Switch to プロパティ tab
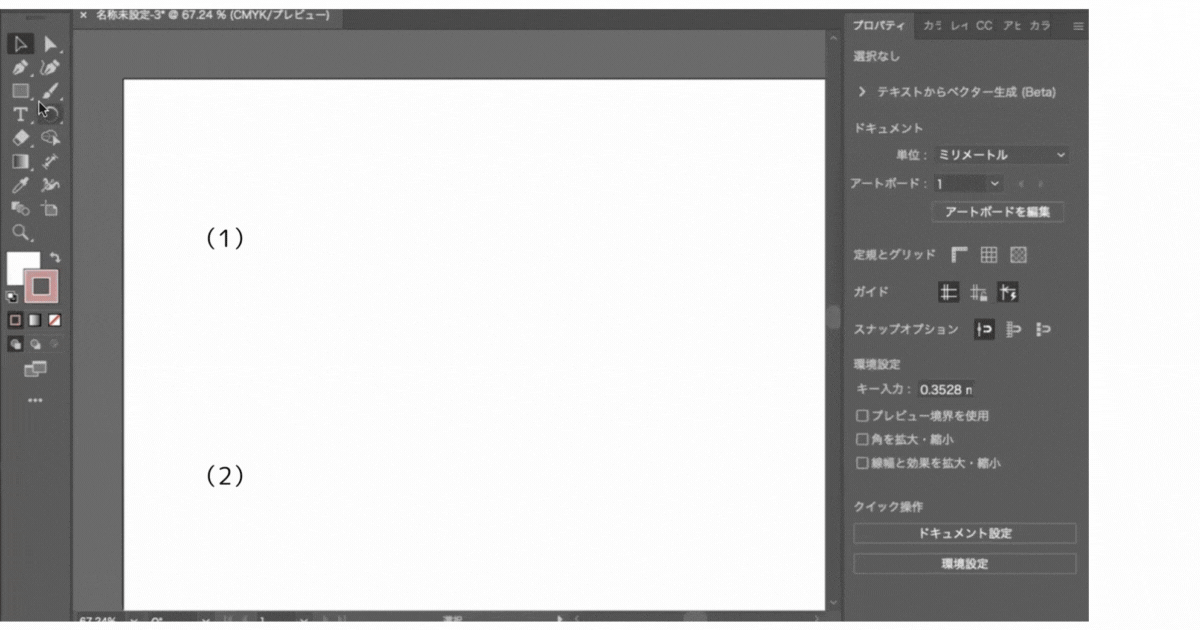 pyautogui.click(x=878, y=26)
